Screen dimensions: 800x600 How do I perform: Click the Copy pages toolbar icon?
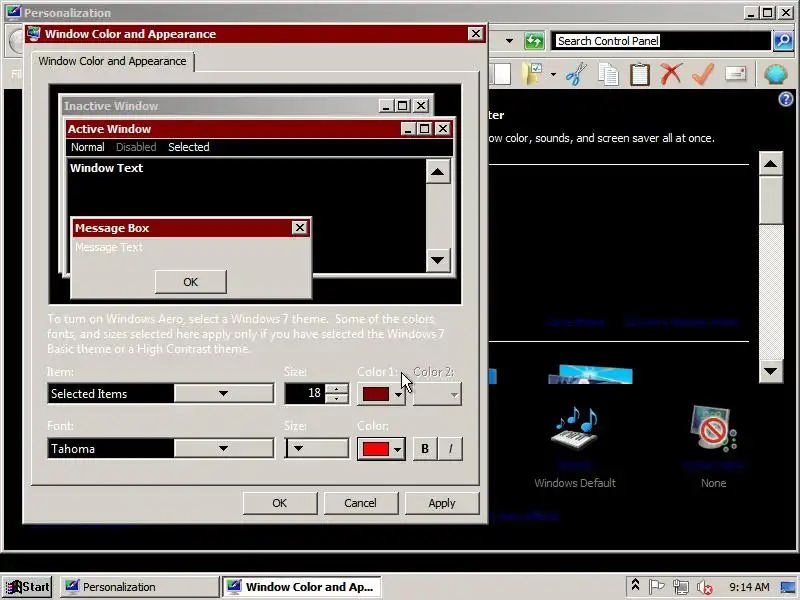(608, 74)
